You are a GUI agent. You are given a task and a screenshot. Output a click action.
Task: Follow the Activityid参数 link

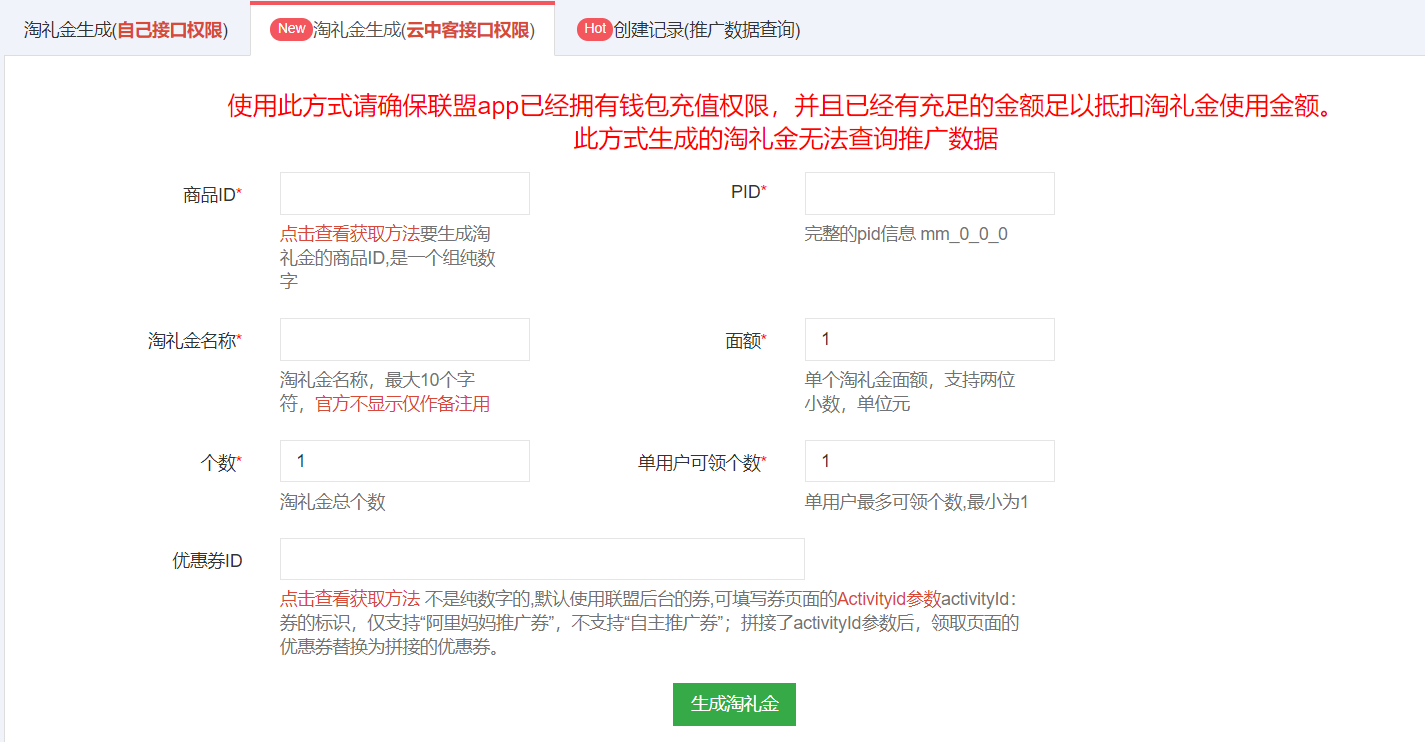[889, 599]
